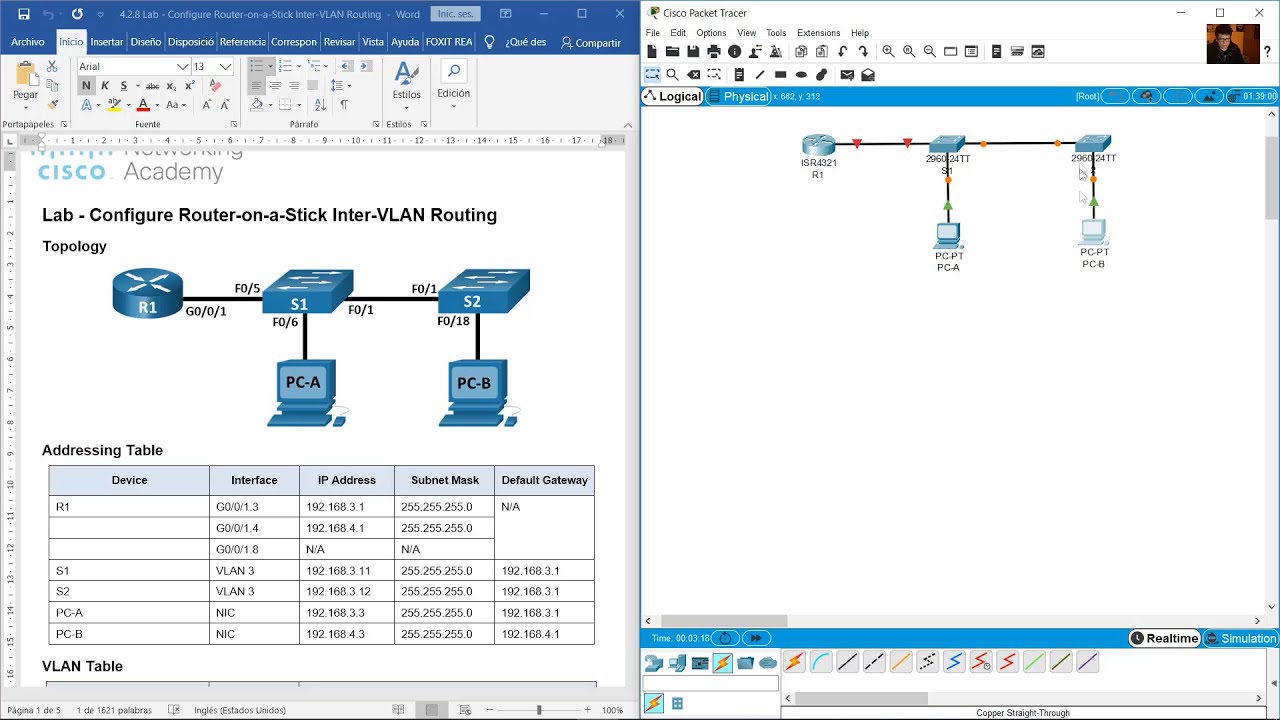Viewport: 1280px width, 720px height.
Task: Click power cycle devices button
Action: [x=725, y=638]
